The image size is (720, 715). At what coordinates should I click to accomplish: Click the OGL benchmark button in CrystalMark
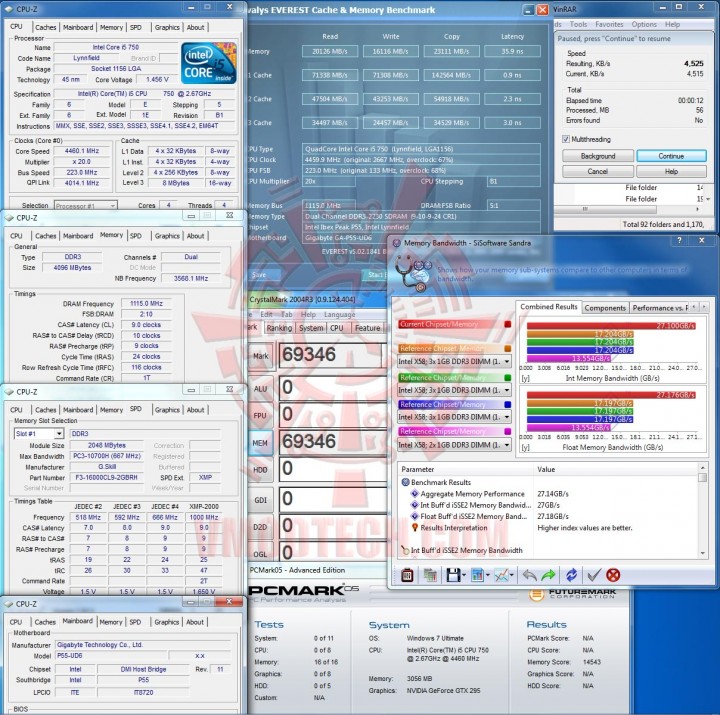click(x=260, y=553)
